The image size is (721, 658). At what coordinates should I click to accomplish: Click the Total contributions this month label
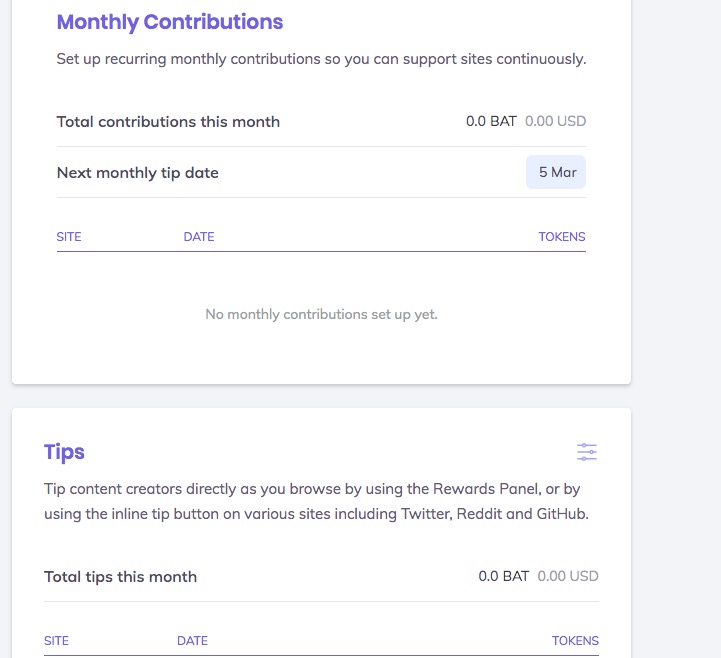(x=168, y=122)
